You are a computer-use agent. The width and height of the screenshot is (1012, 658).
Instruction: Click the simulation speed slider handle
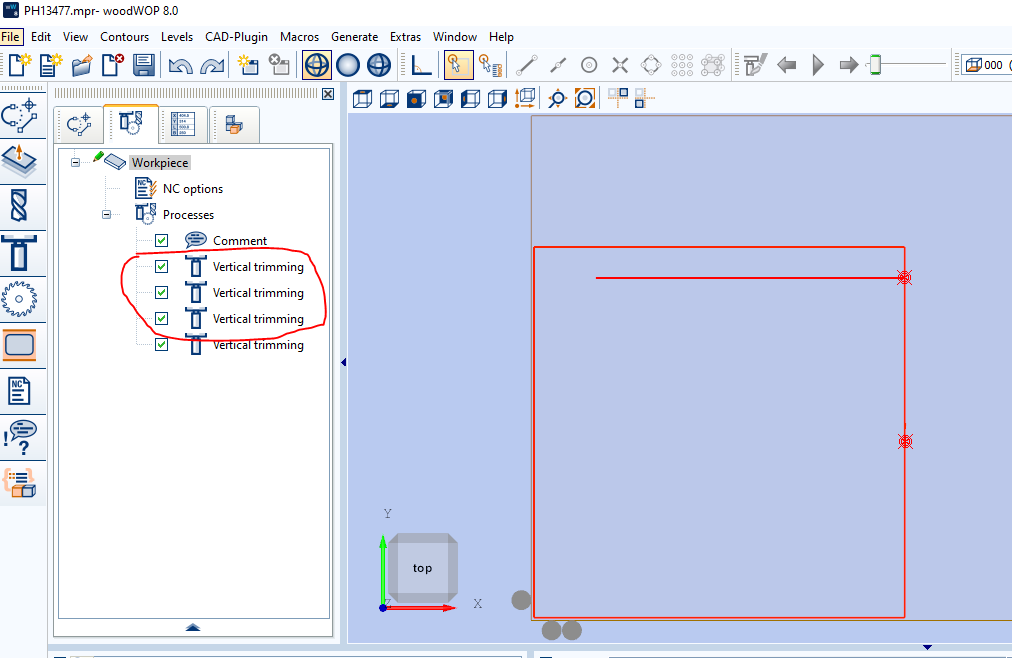click(875, 65)
